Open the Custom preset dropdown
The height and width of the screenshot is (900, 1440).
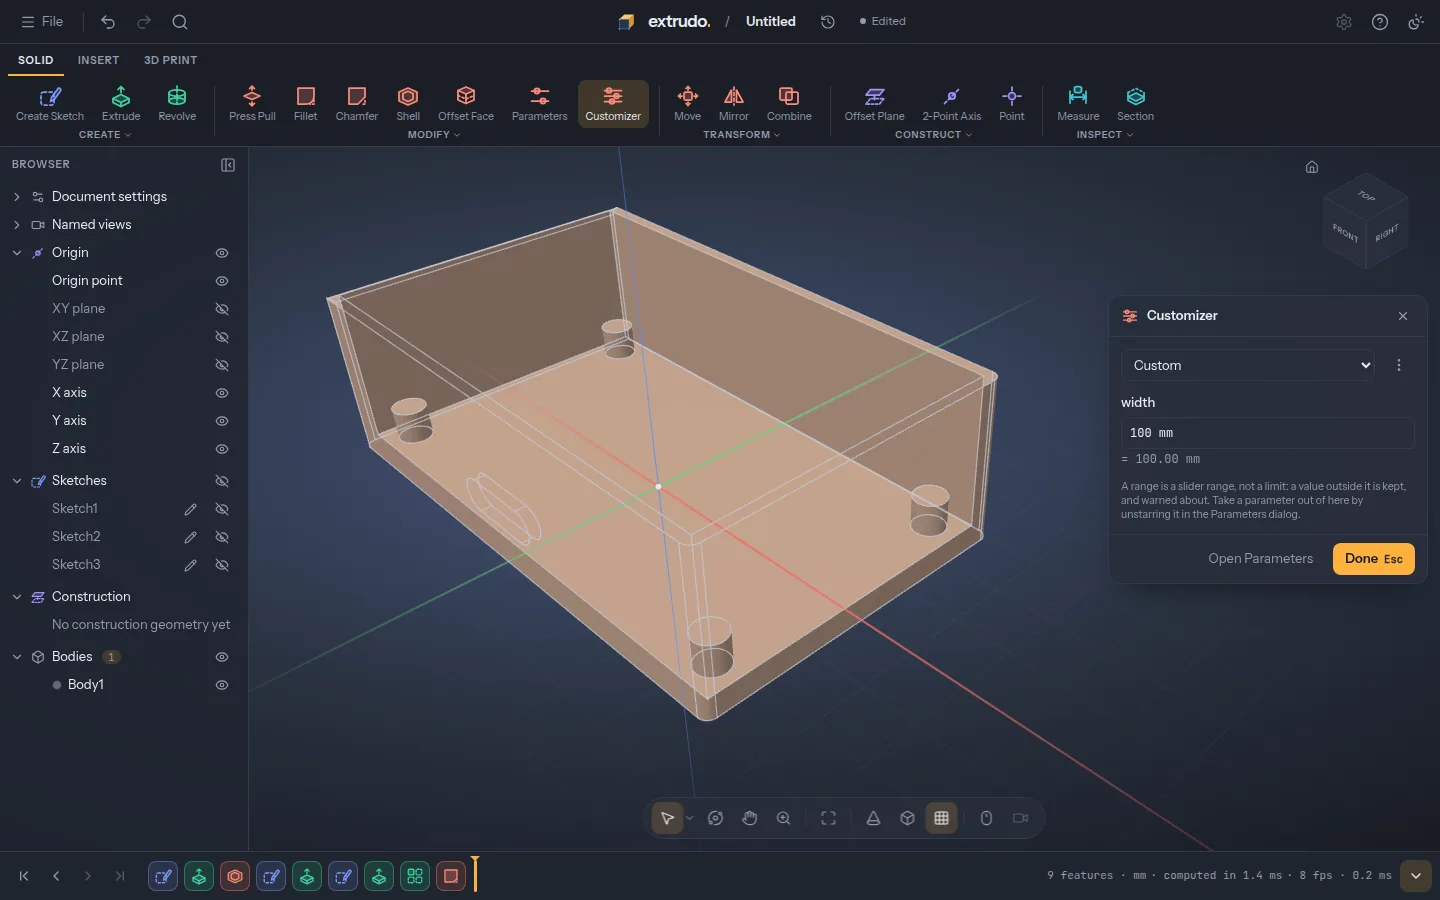1248,365
